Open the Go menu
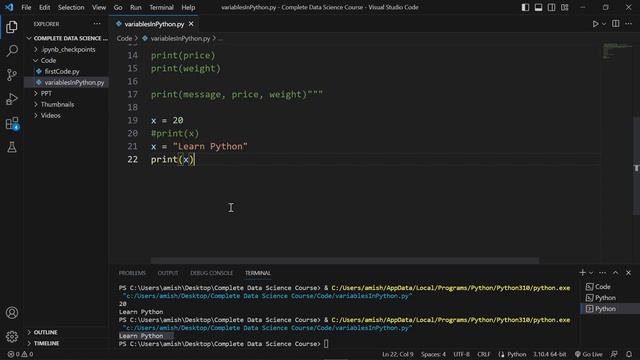Image resolution: width=640 pixels, height=360 pixels. [x=118, y=7]
